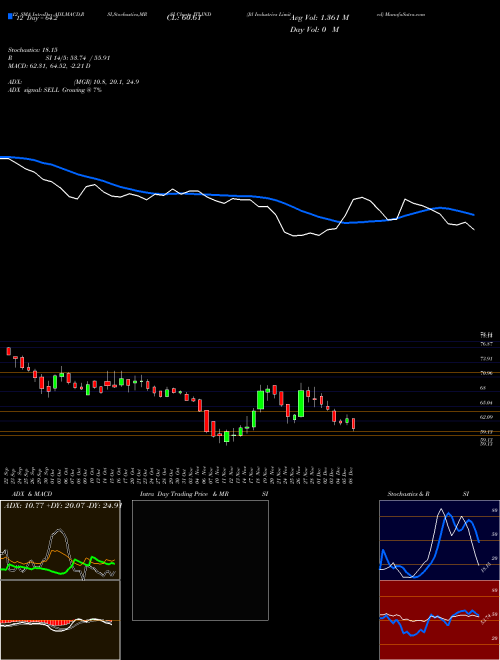Click the "Intra Day Trading Price & MR" heading
The height and width of the screenshot is (660, 500).
(x=185, y=494)
